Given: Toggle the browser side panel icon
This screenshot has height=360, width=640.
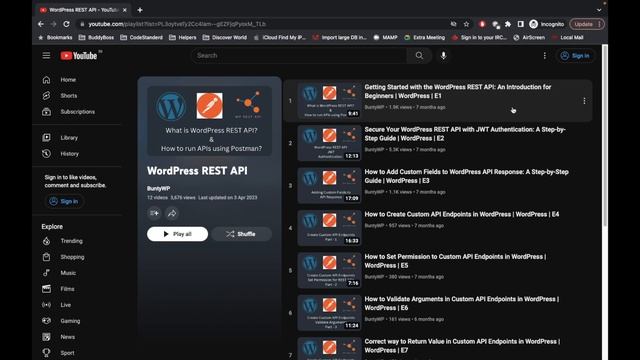Looking at the screenshot, I should click(520, 24).
